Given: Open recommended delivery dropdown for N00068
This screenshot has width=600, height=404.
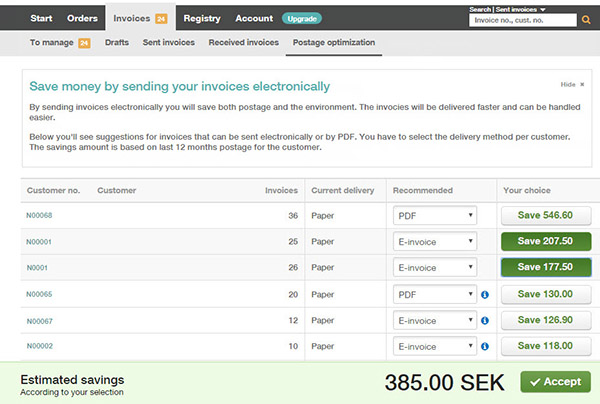Looking at the screenshot, I should coord(435,216).
